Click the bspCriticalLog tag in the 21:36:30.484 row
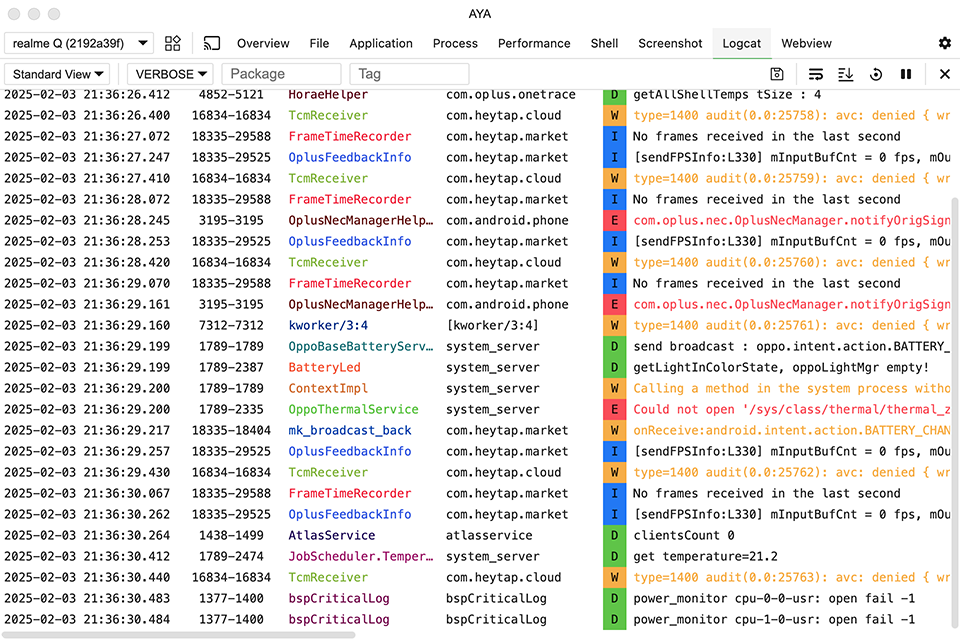The image size is (960, 640). pyautogui.click(x=339, y=619)
